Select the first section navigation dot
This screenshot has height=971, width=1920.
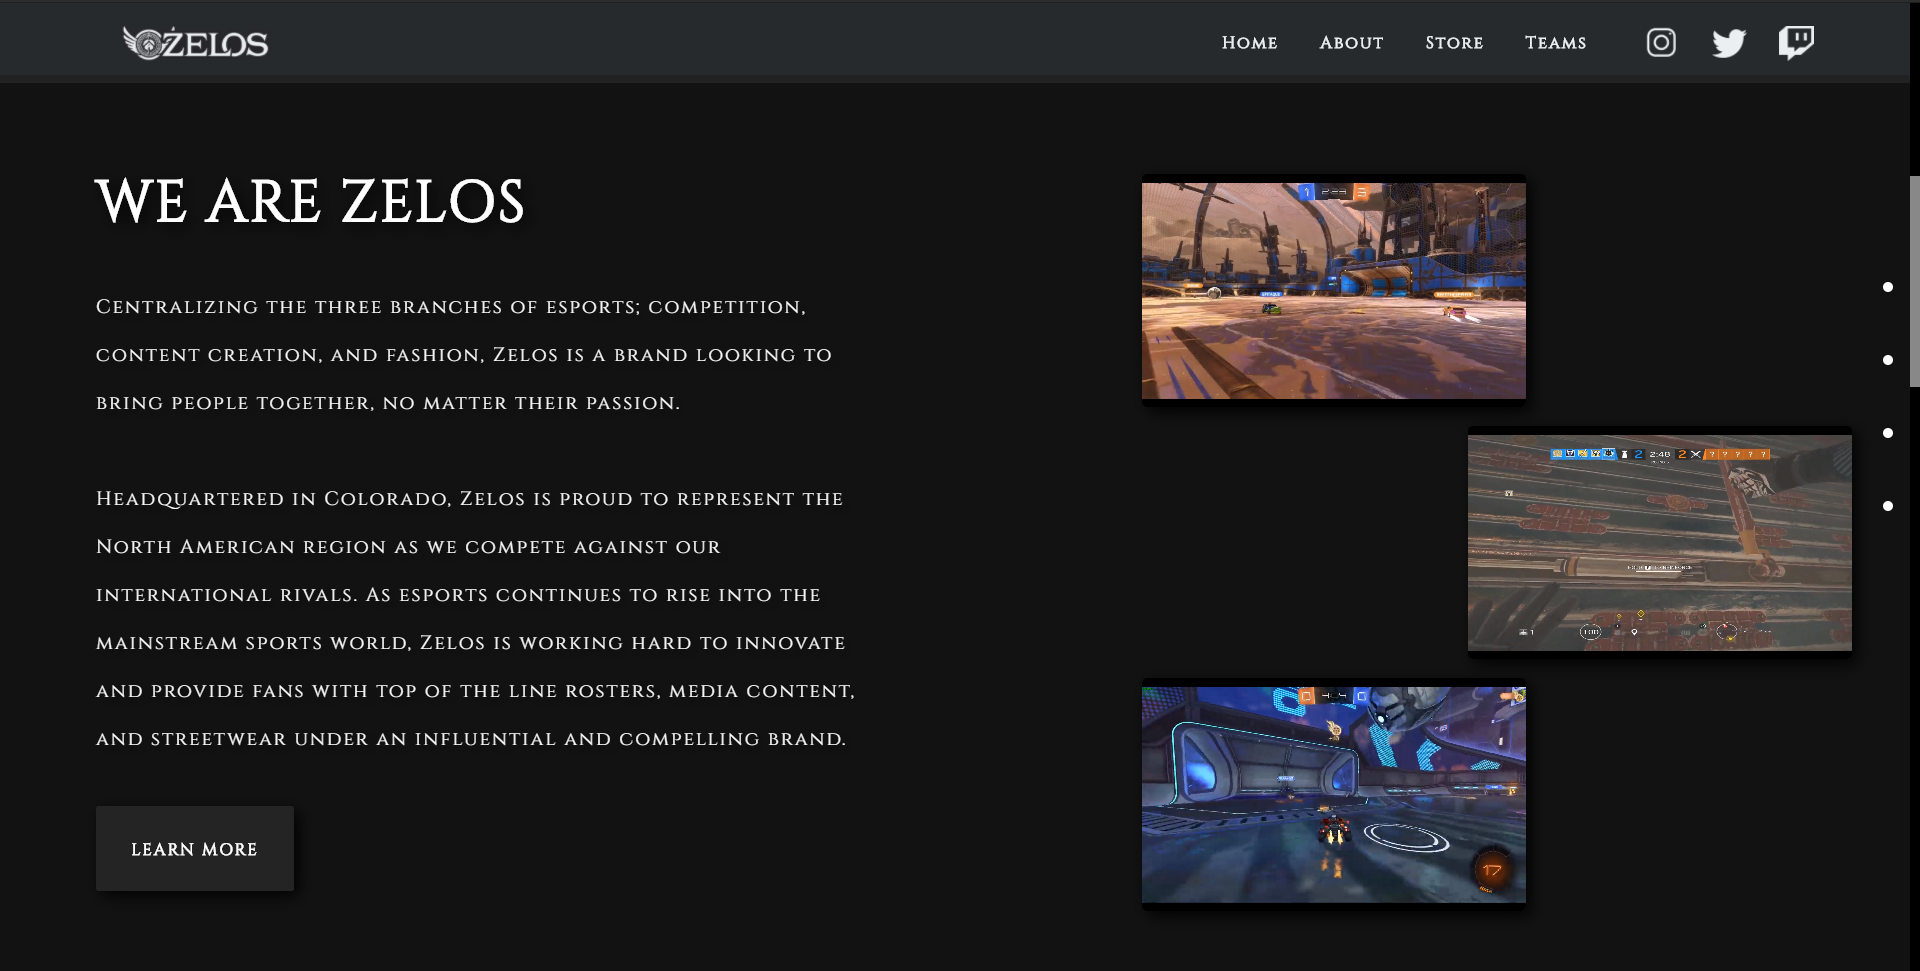click(x=1888, y=287)
